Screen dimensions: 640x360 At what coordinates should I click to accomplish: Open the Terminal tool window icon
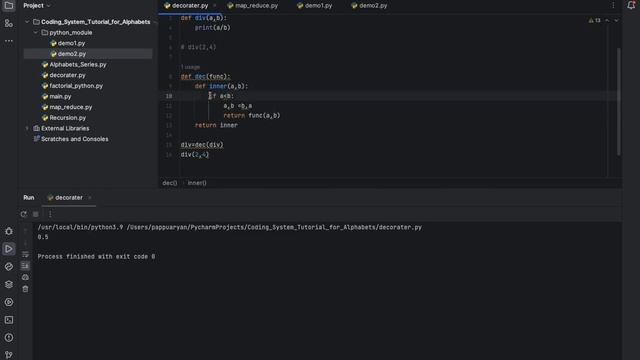tap(9, 320)
